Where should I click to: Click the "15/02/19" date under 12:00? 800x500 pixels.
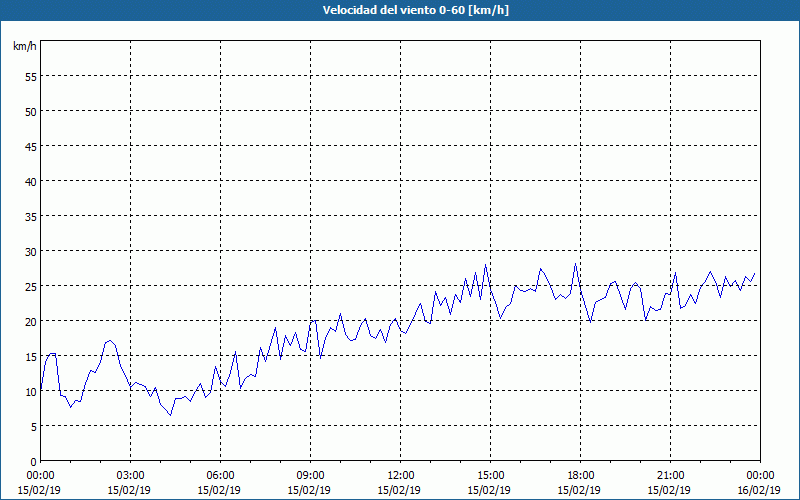(399, 490)
